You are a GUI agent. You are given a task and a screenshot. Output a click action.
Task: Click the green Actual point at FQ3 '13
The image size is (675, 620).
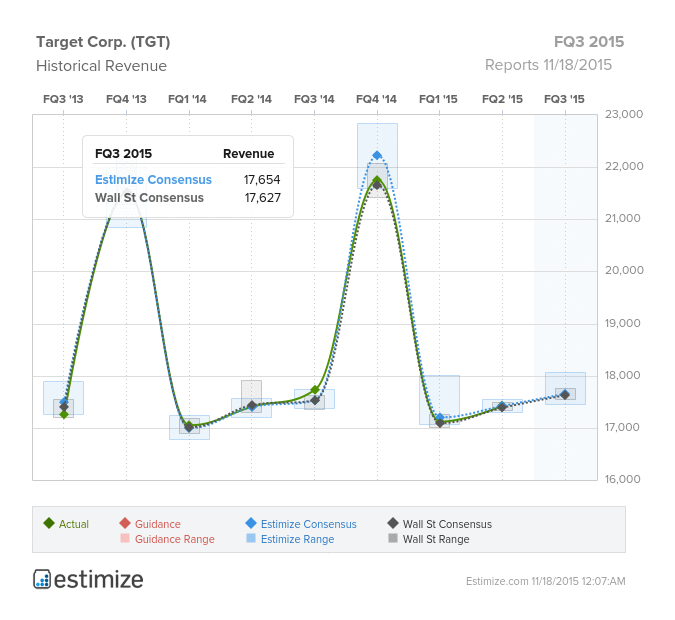(64, 415)
